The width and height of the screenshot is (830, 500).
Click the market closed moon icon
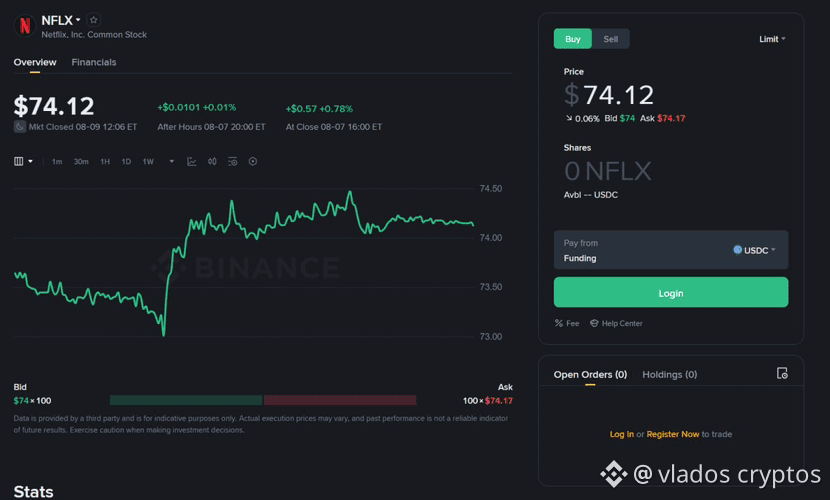point(20,127)
